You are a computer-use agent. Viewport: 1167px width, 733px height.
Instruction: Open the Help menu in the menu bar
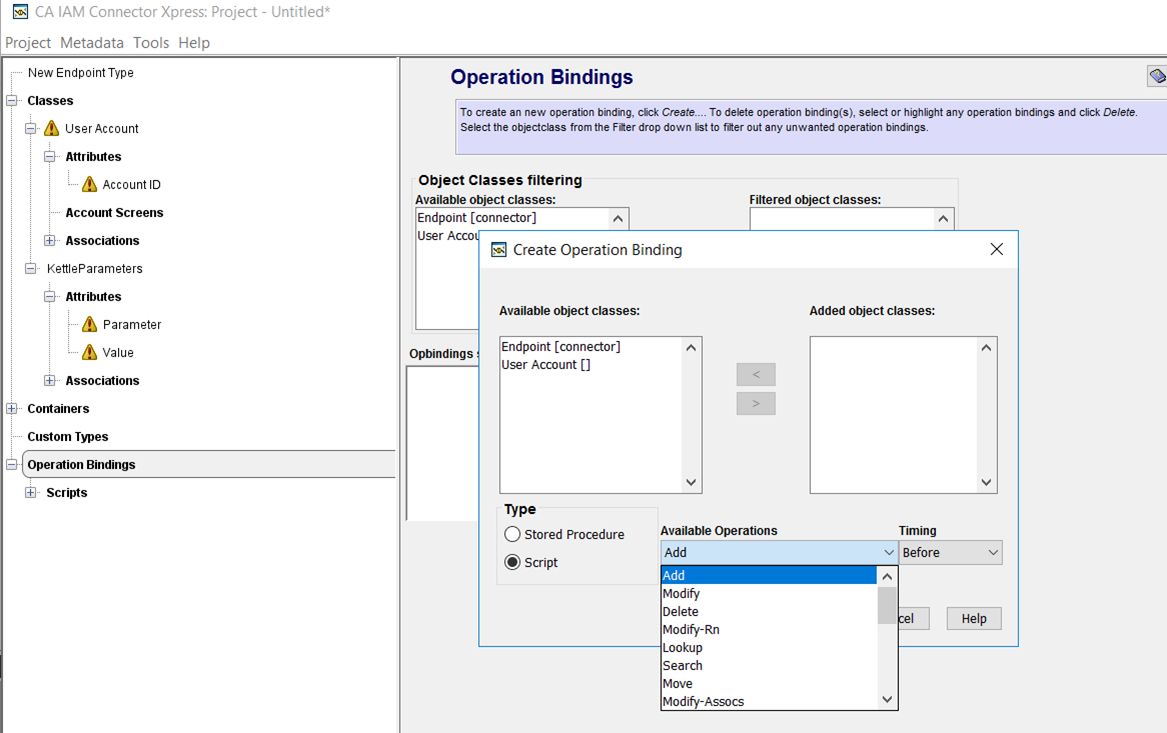click(x=194, y=42)
